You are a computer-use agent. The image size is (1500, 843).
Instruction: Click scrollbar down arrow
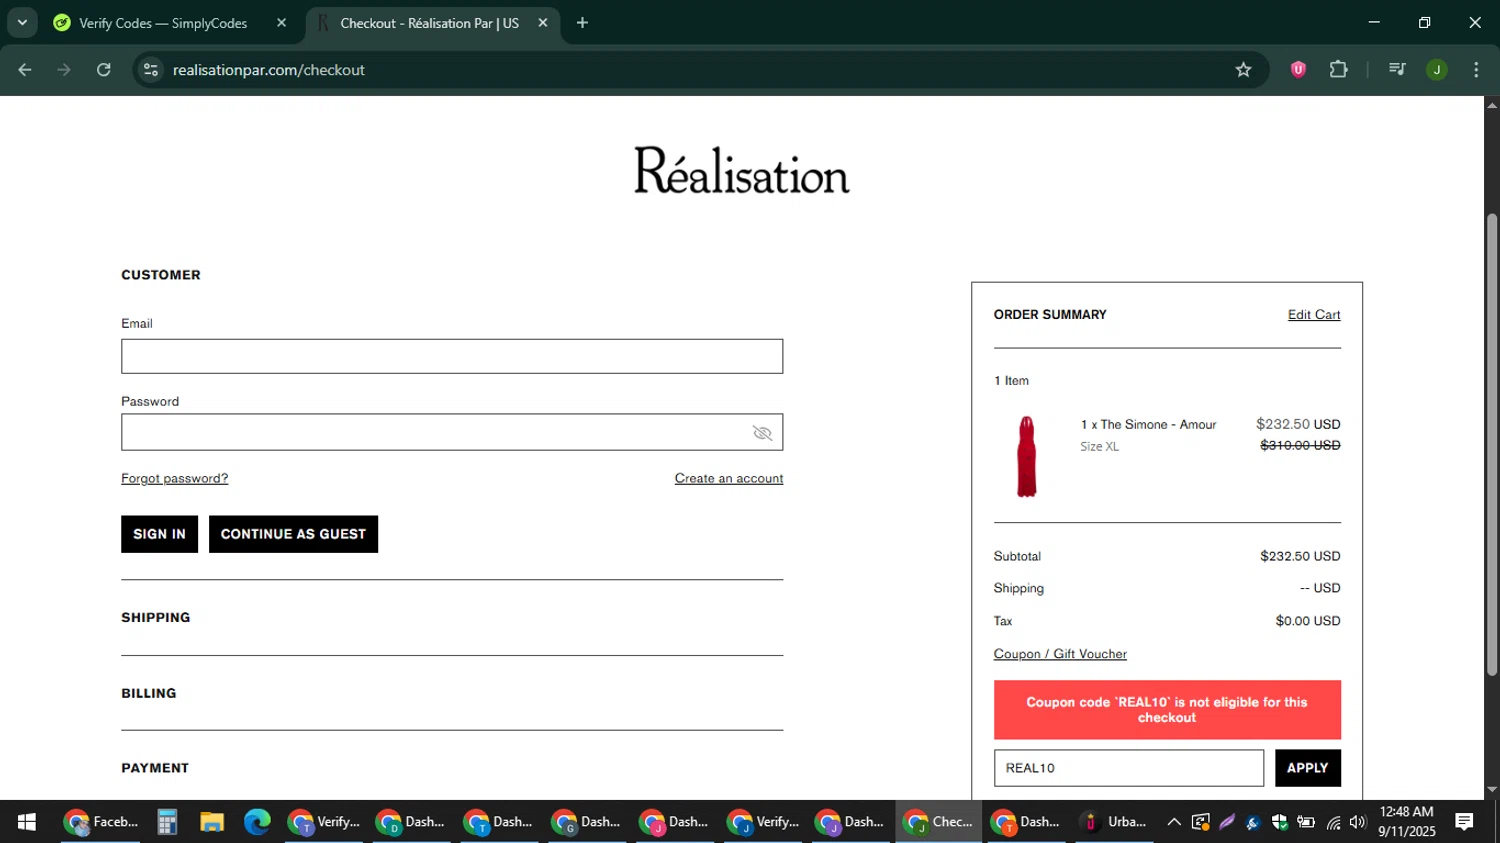[1492, 790]
